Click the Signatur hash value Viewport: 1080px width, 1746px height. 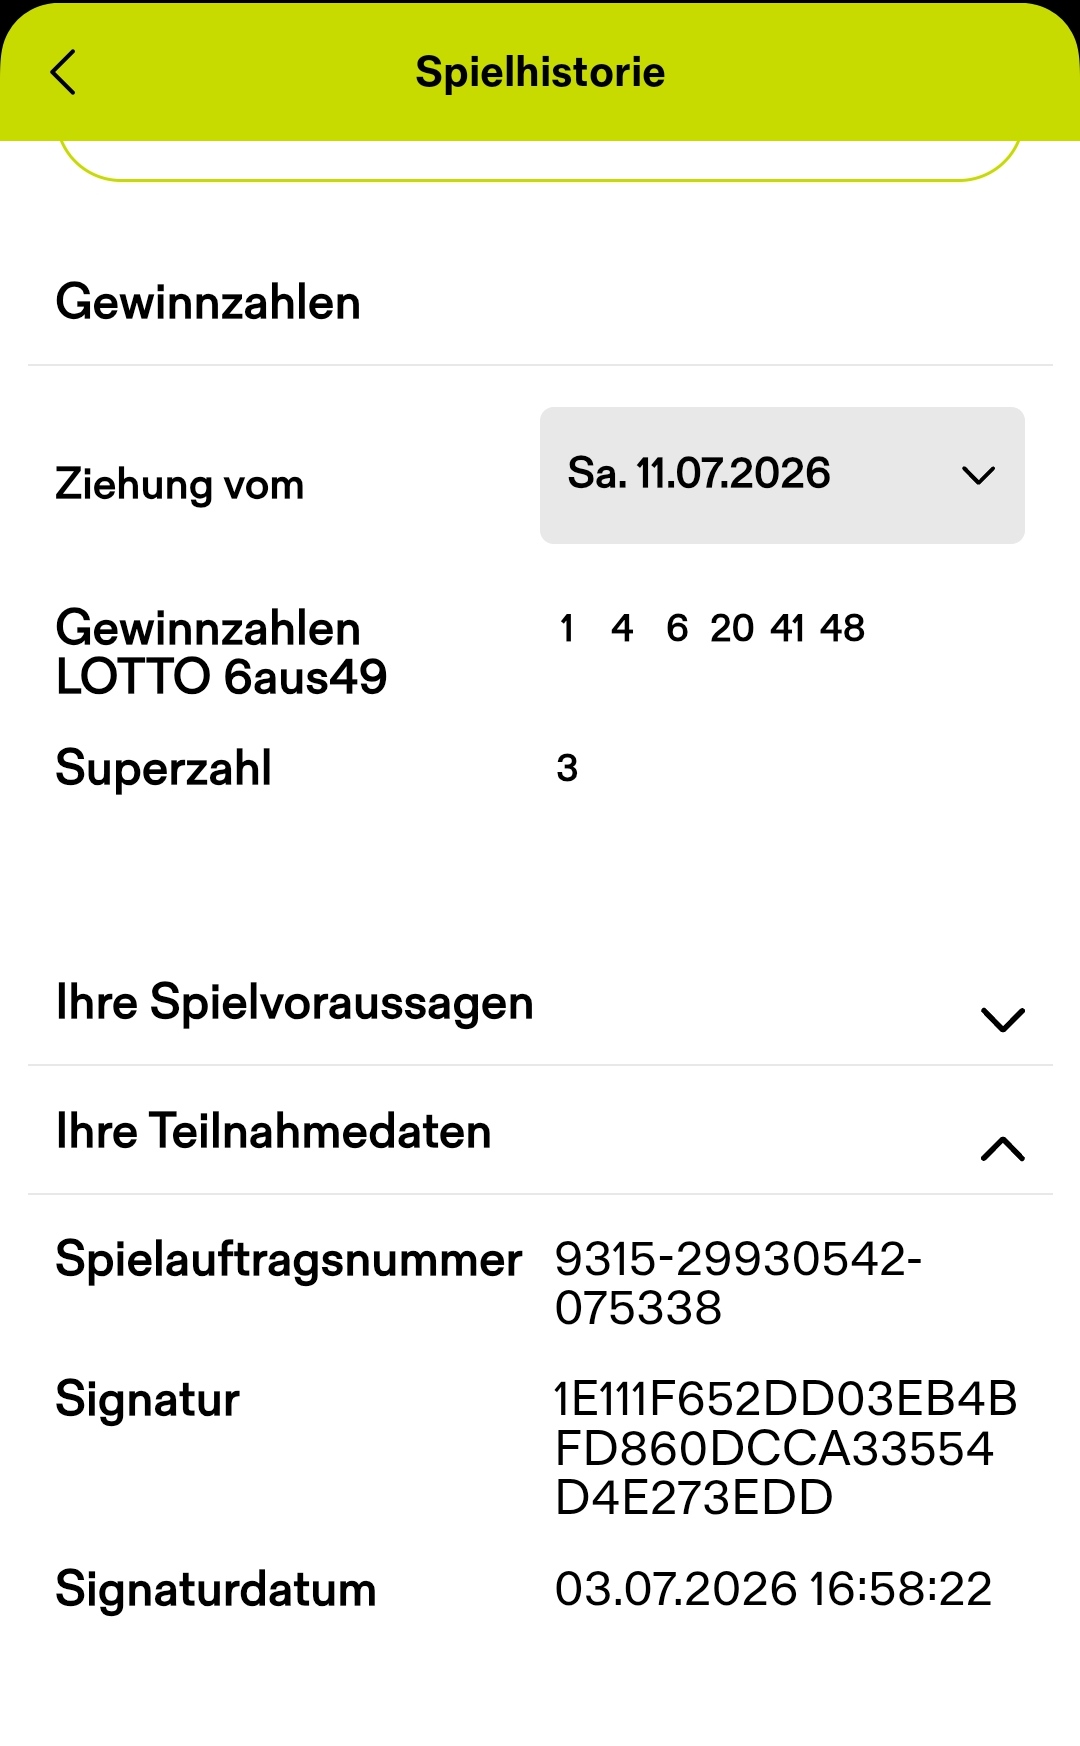[786, 1448]
